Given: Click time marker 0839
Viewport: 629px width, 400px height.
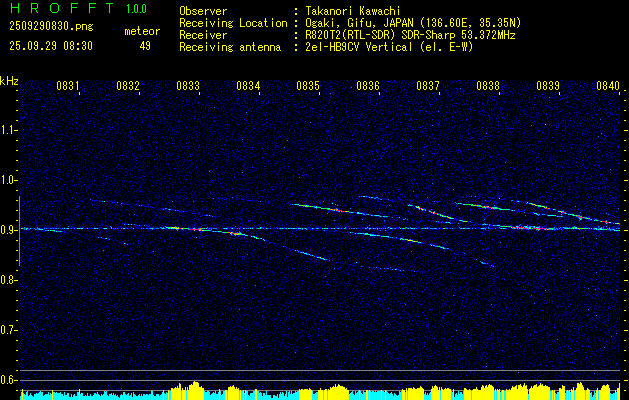Looking at the screenshot, I should point(548,86).
